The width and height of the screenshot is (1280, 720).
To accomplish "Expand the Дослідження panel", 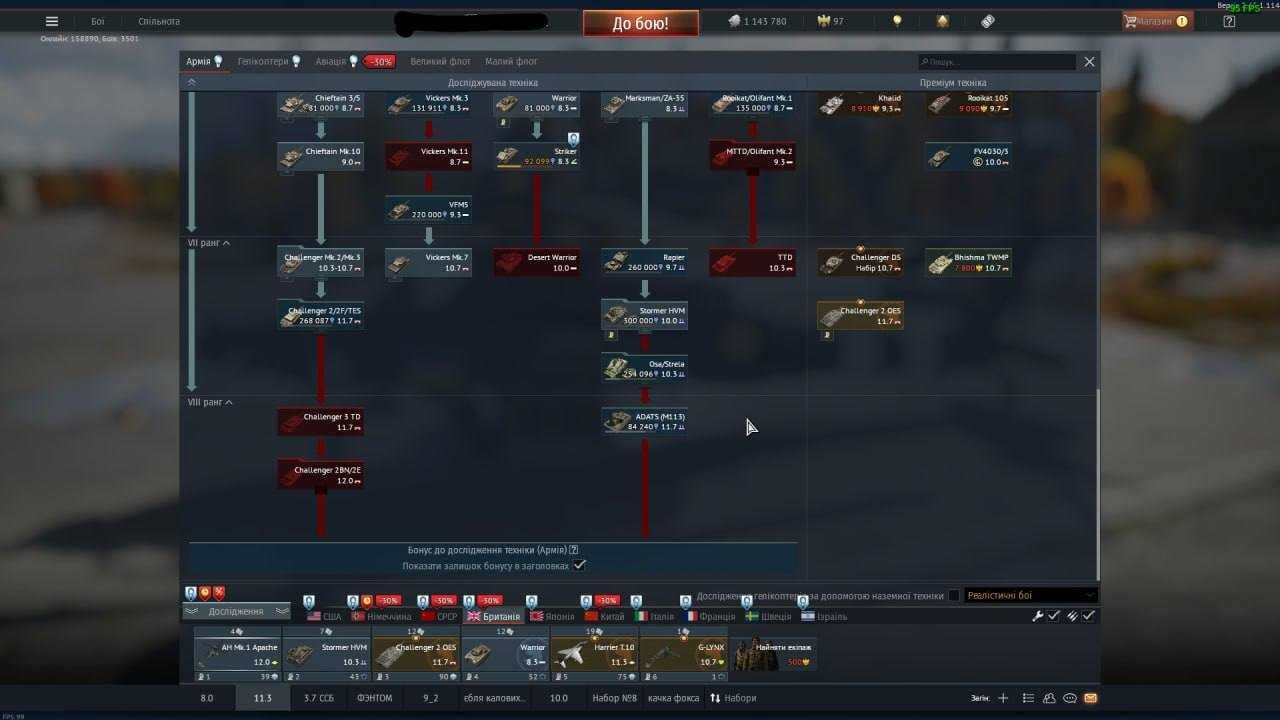I will [236, 611].
